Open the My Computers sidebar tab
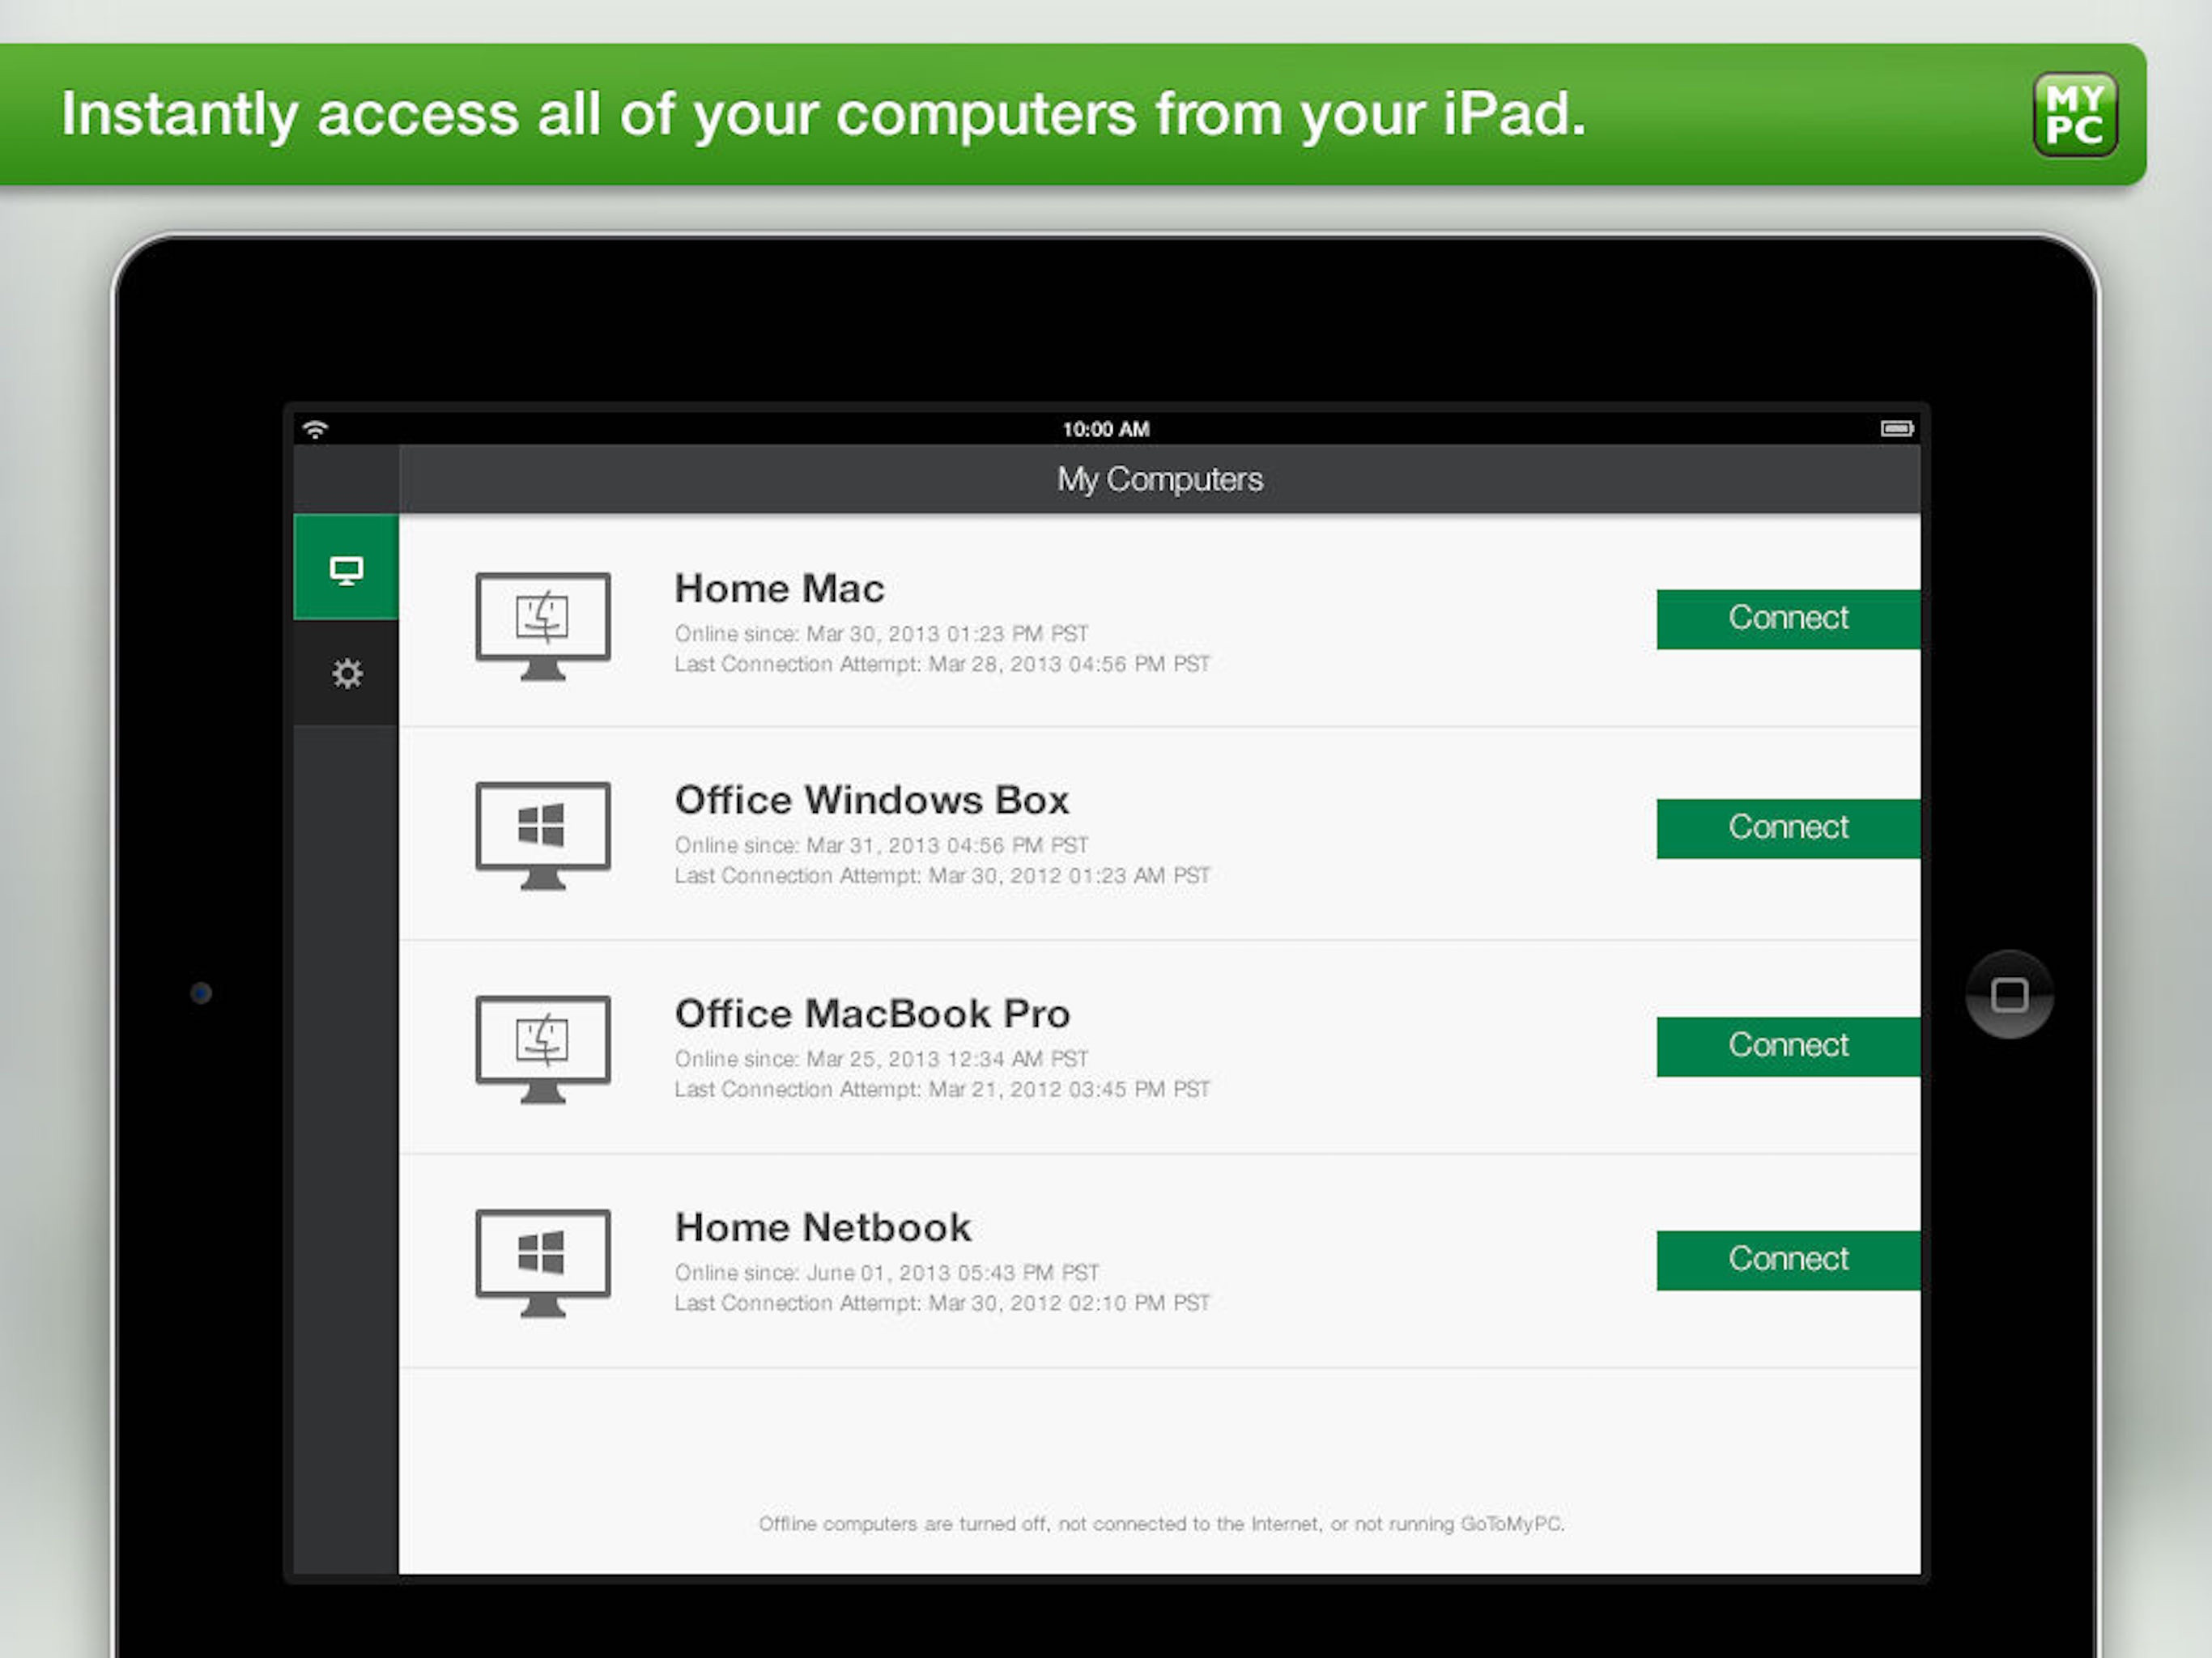 pyautogui.click(x=346, y=569)
